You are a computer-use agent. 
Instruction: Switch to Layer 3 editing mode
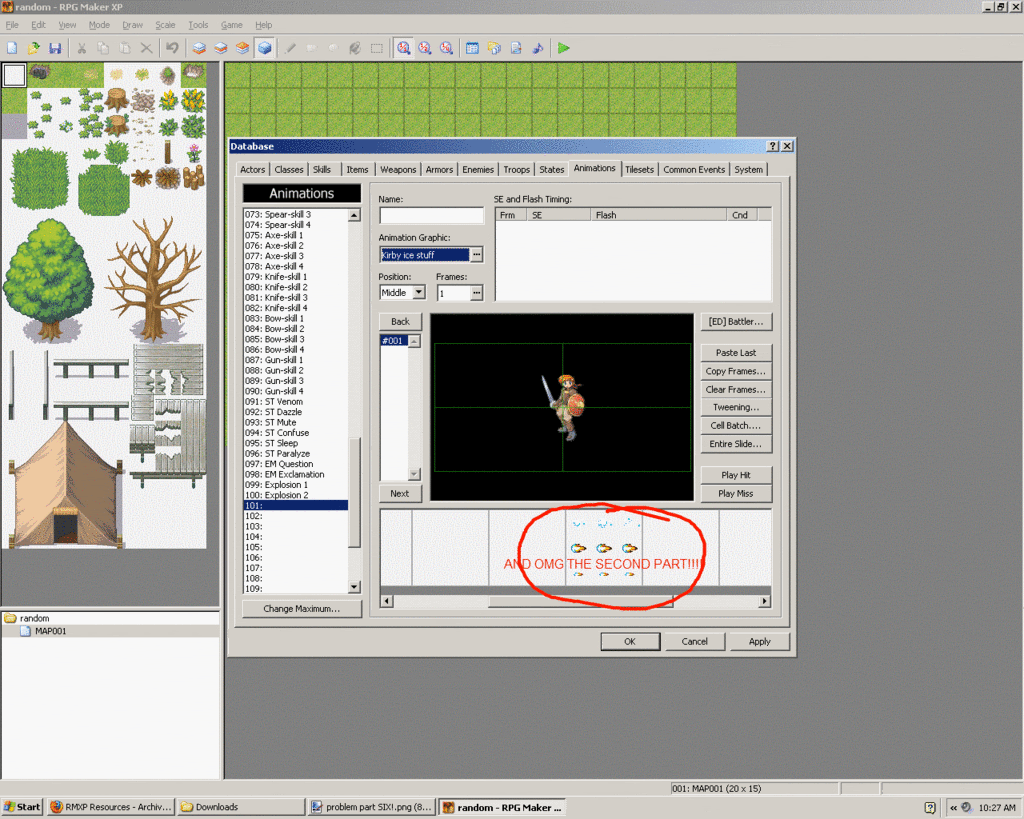(x=242, y=48)
